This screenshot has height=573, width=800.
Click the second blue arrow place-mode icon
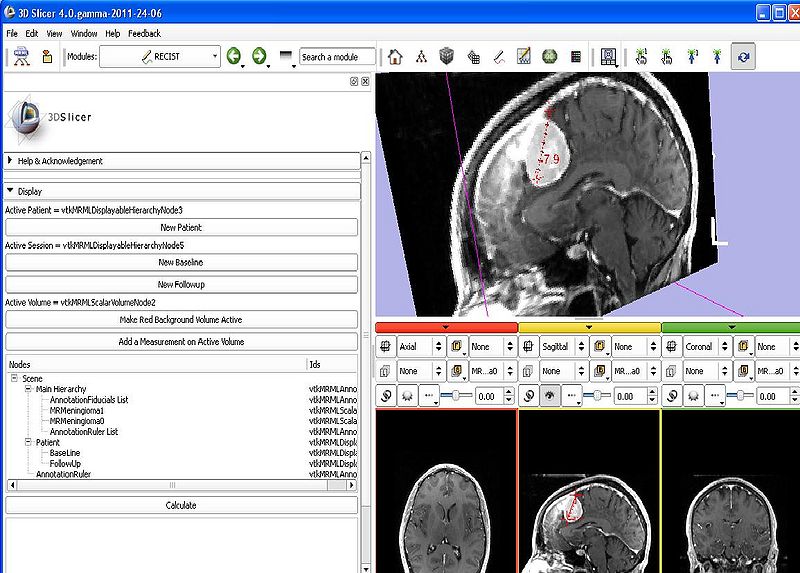pos(717,57)
